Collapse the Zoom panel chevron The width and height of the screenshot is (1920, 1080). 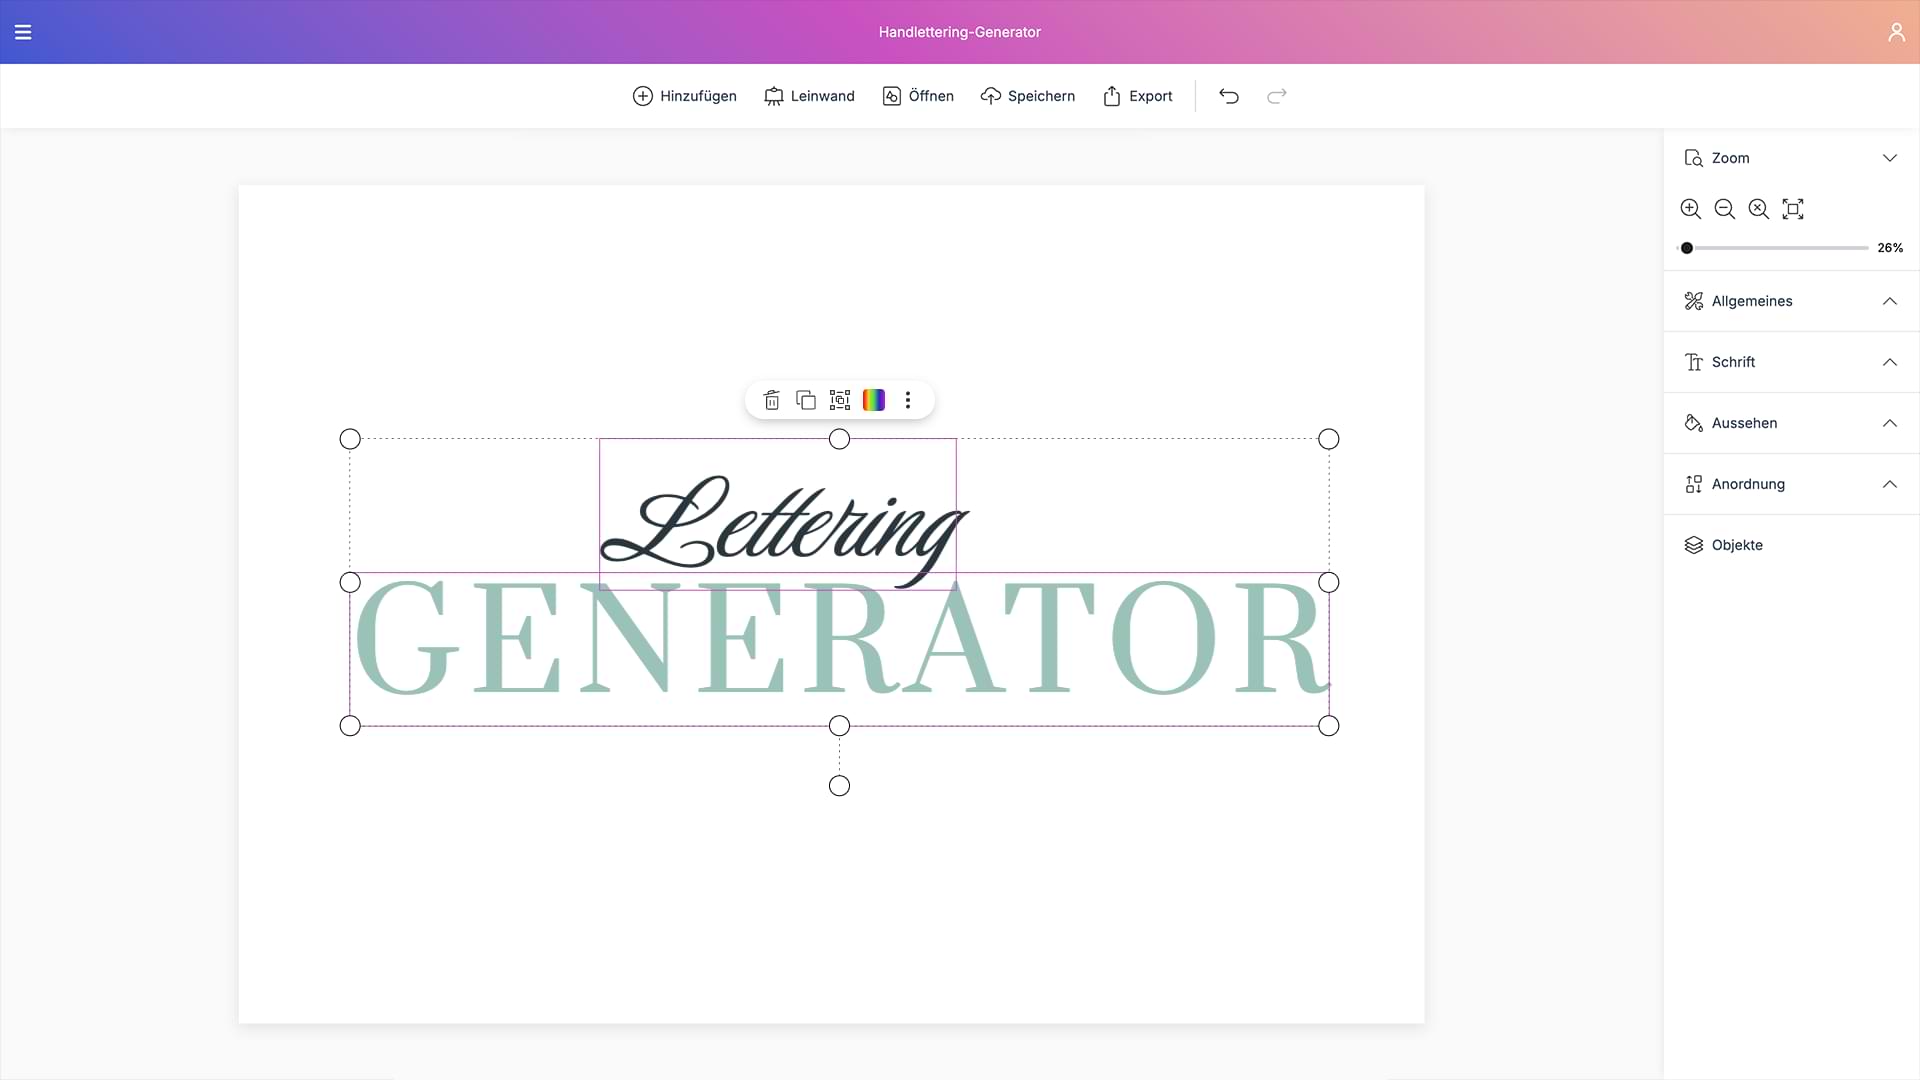click(x=1890, y=158)
